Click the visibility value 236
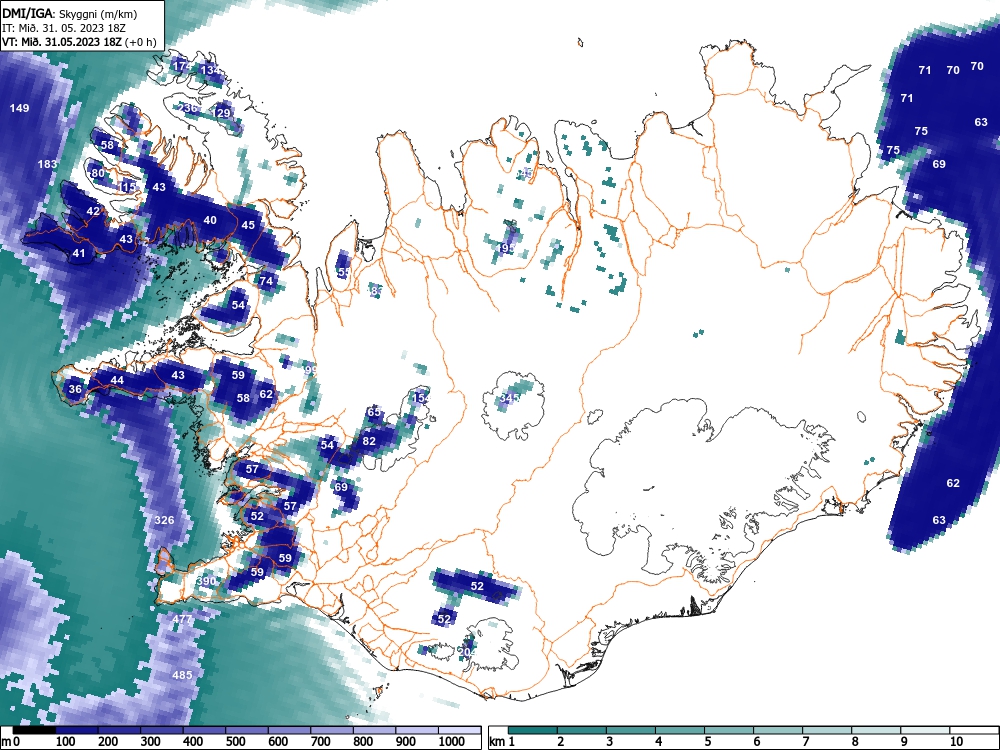The width and height of the screenshot is (1000, 750). [x=188, y=108]
